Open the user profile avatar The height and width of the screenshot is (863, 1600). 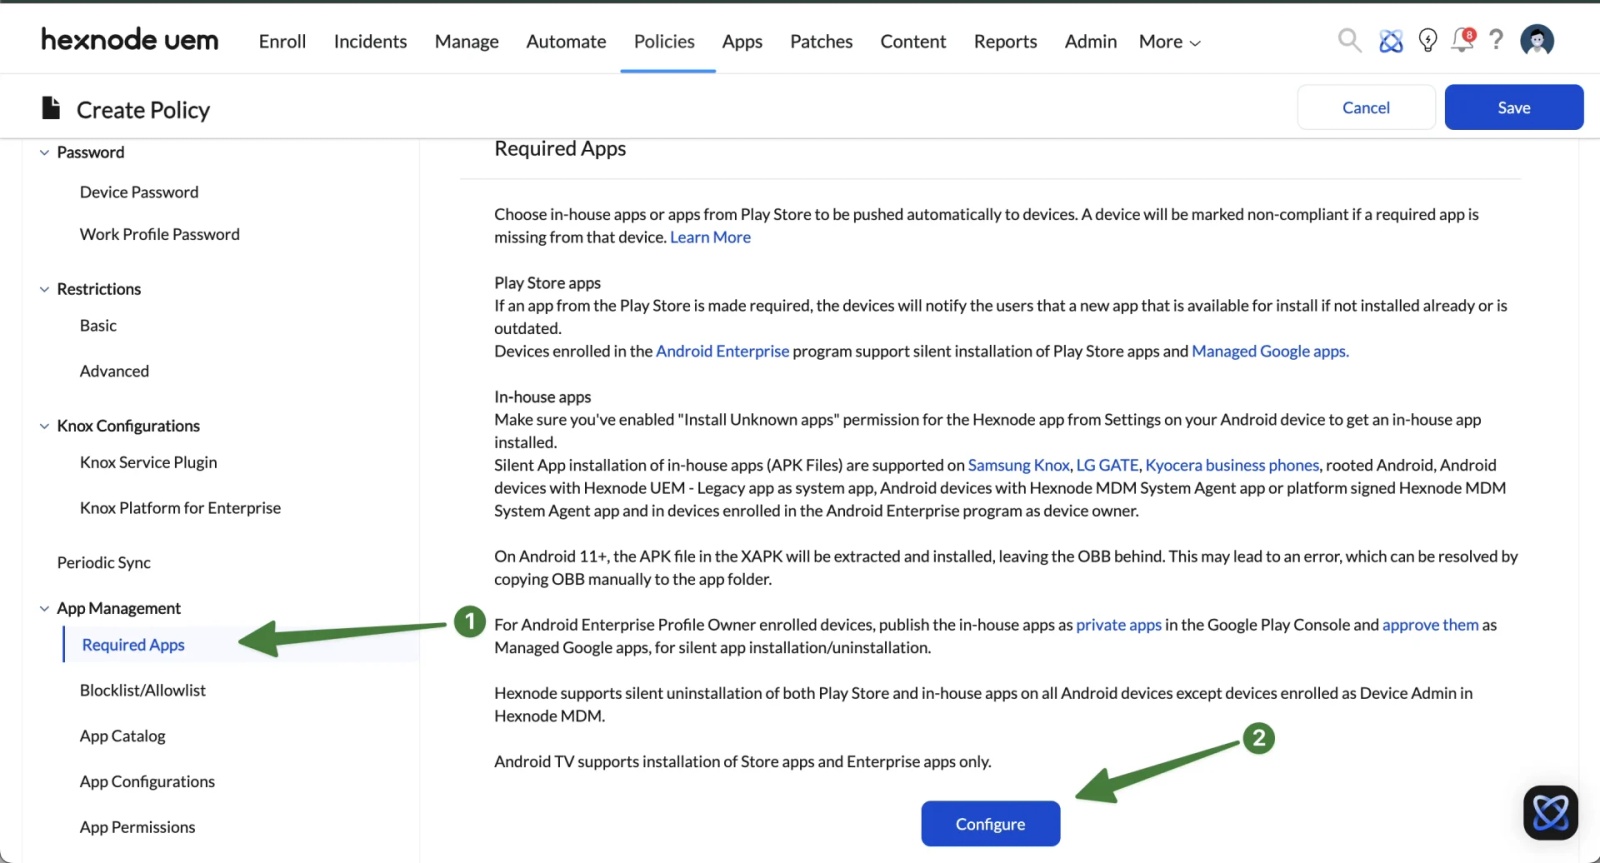pyautogui.click(x=1537, y=40)
